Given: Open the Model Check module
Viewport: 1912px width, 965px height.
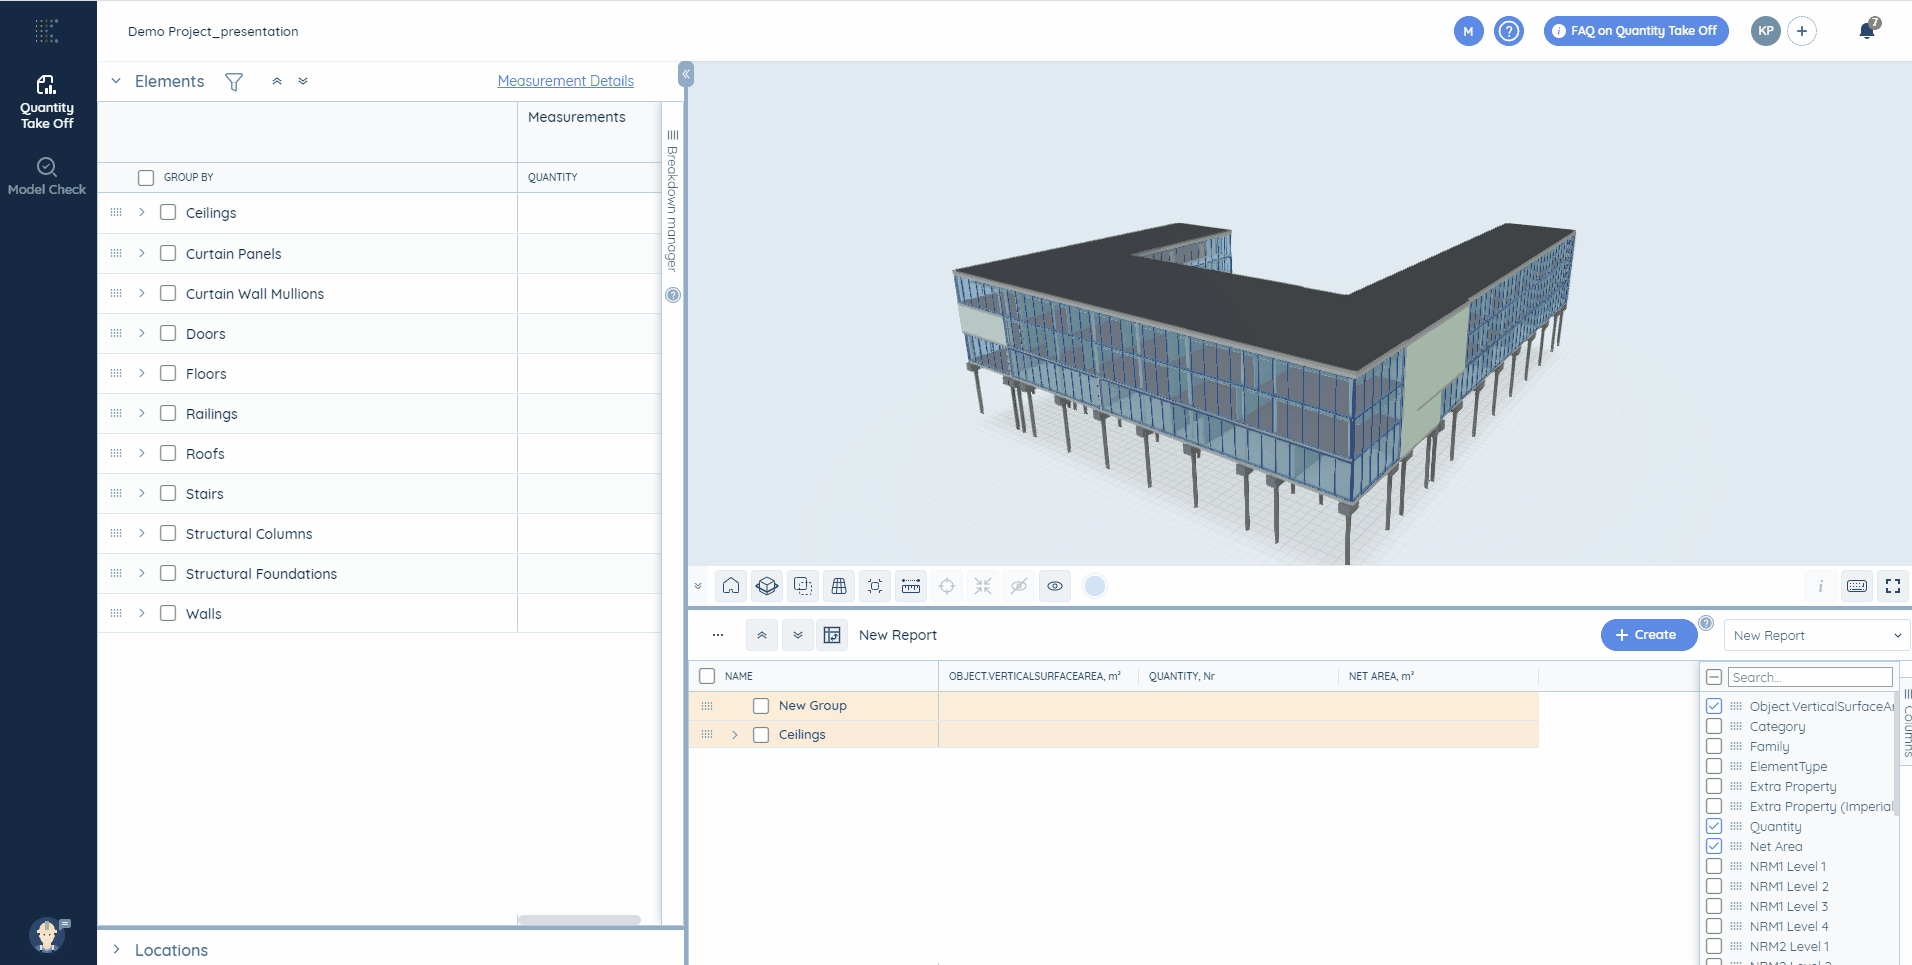Looking at the screenshot, I should coord(47,176).
